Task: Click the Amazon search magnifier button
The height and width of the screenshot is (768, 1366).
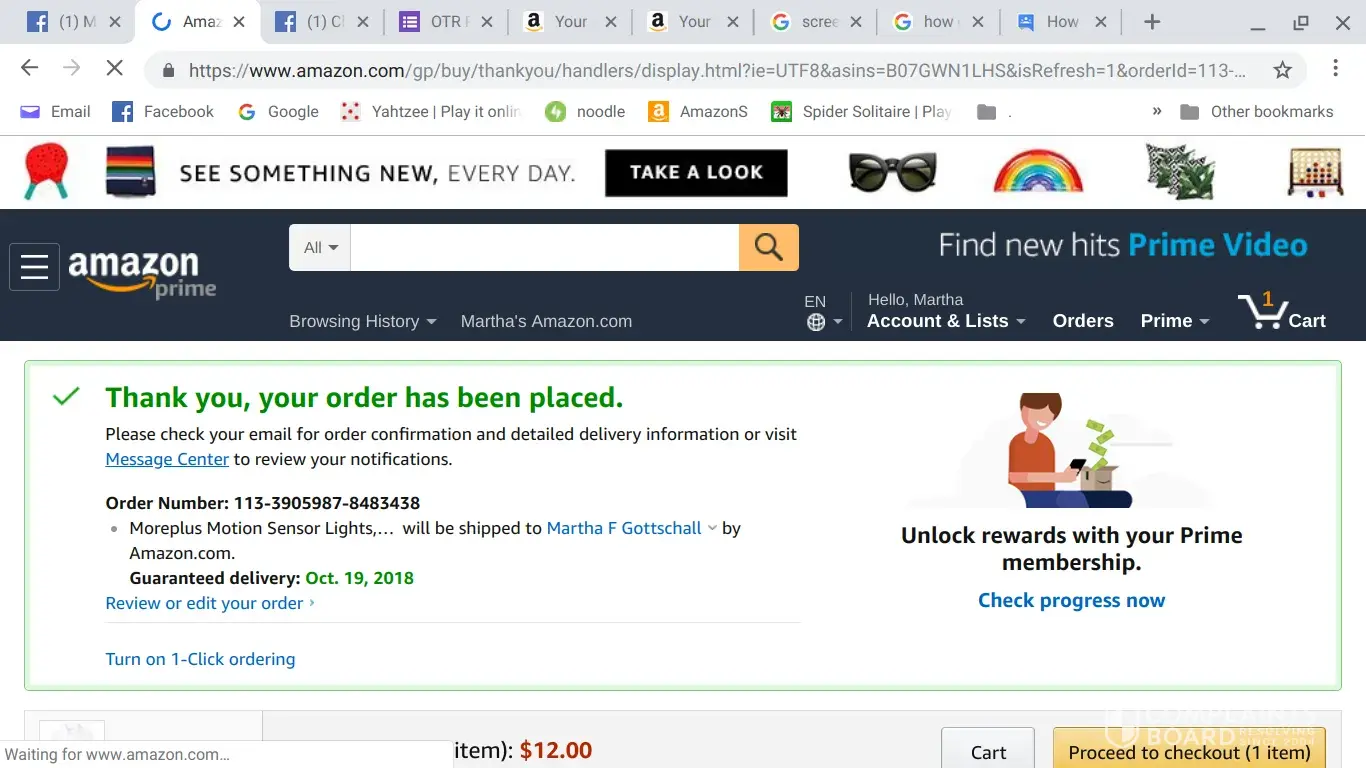Action: tap(768, 247)
